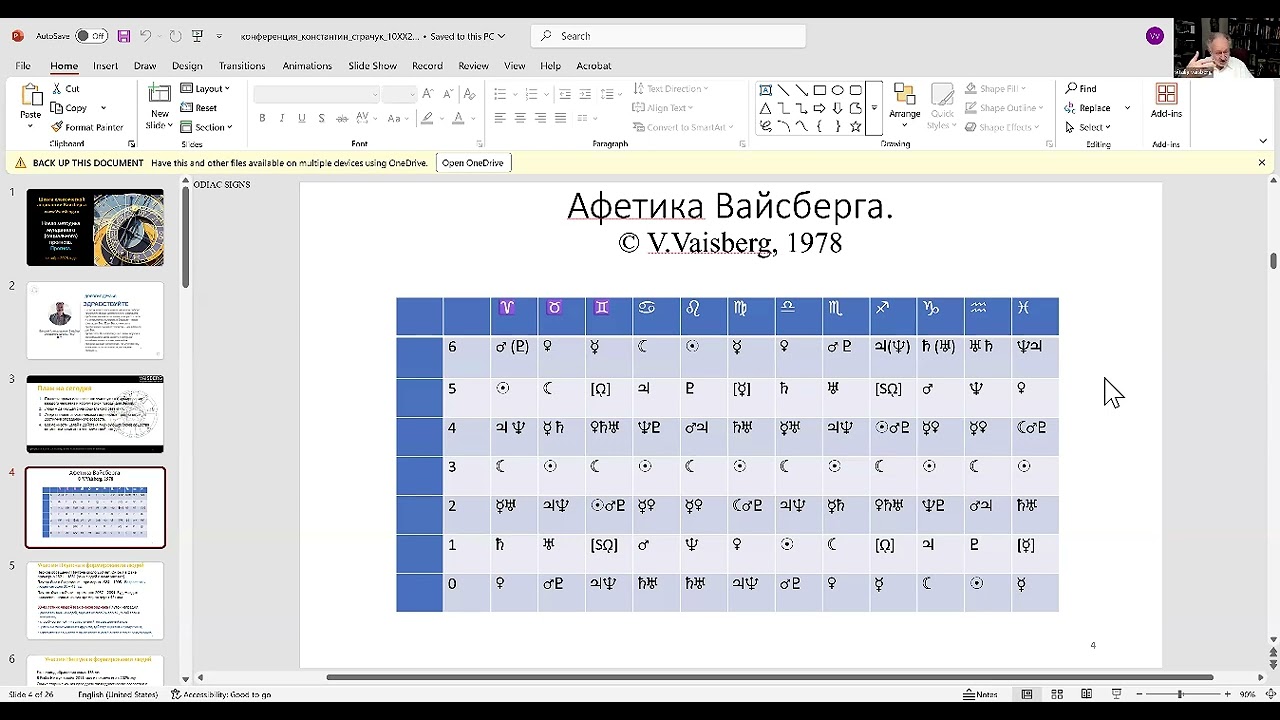Open the Layout dropdown
Image resolution: width=1280 pixels, height=720 pixels.
click(x=205, y=88)
